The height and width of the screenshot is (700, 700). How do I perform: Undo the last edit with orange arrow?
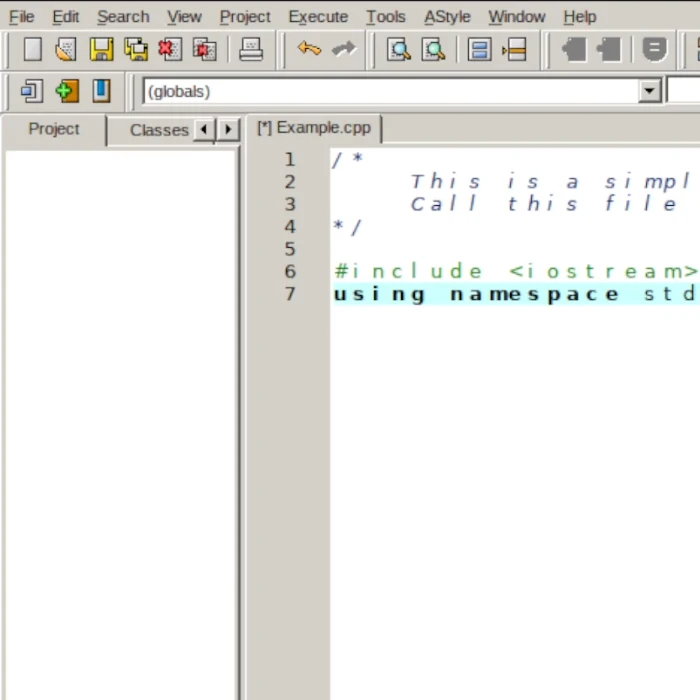309,49
